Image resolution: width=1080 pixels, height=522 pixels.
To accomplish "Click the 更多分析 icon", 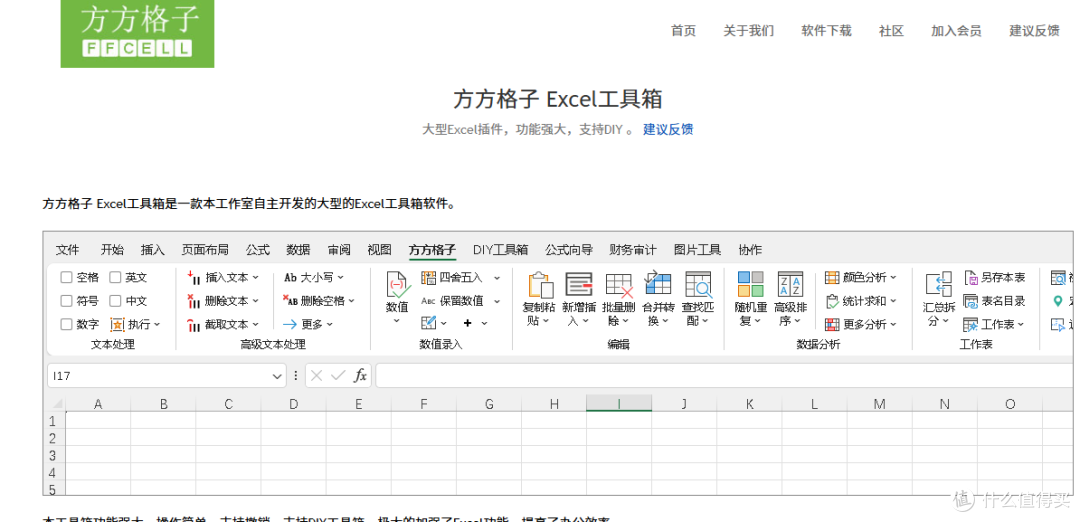I will (832, 324).
